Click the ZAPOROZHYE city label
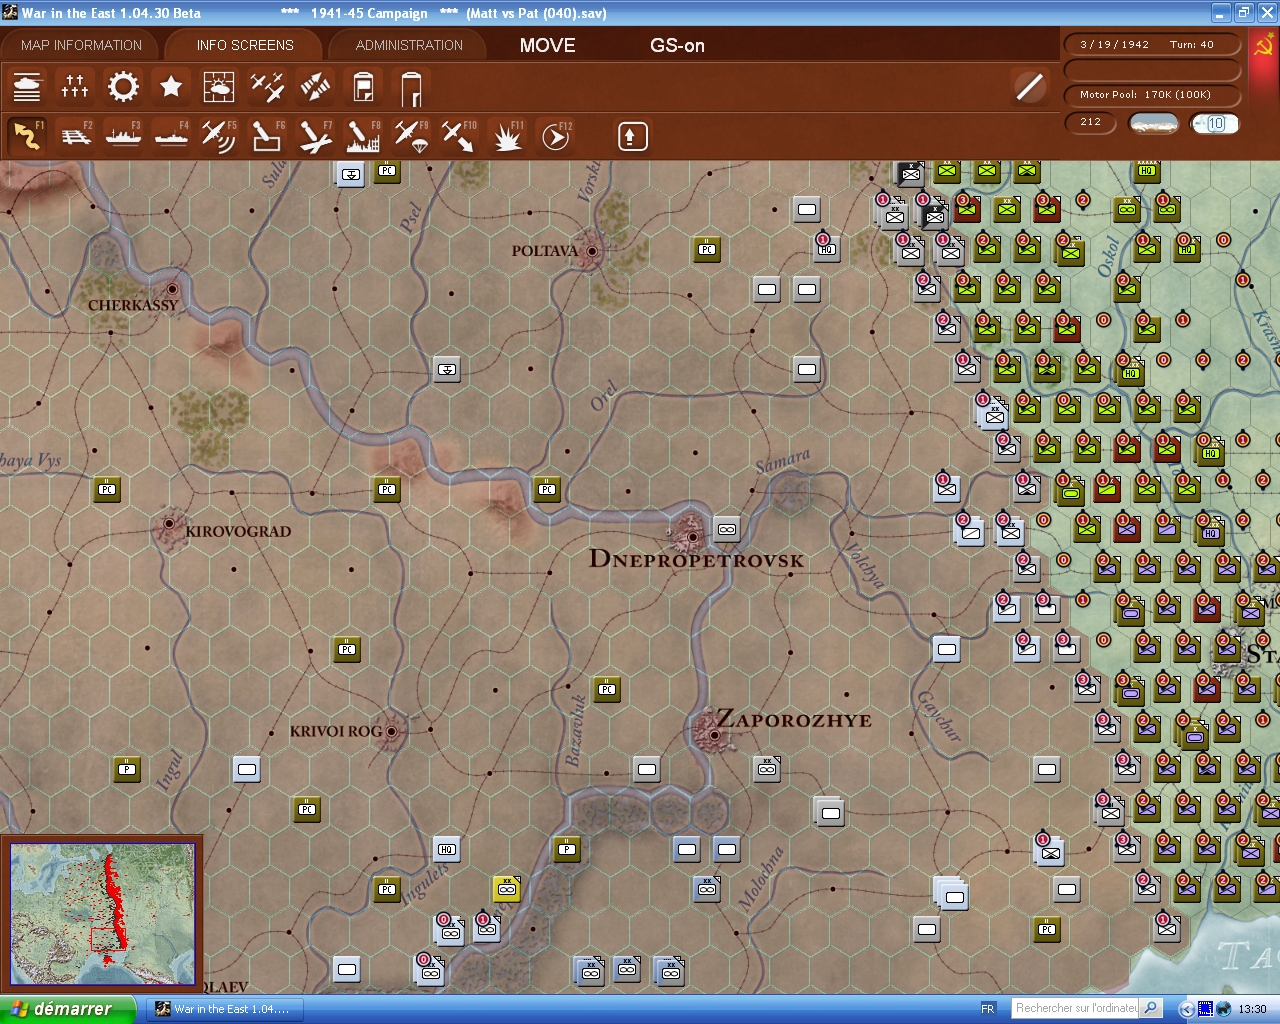1280x1024 pixels. point(794,719)
